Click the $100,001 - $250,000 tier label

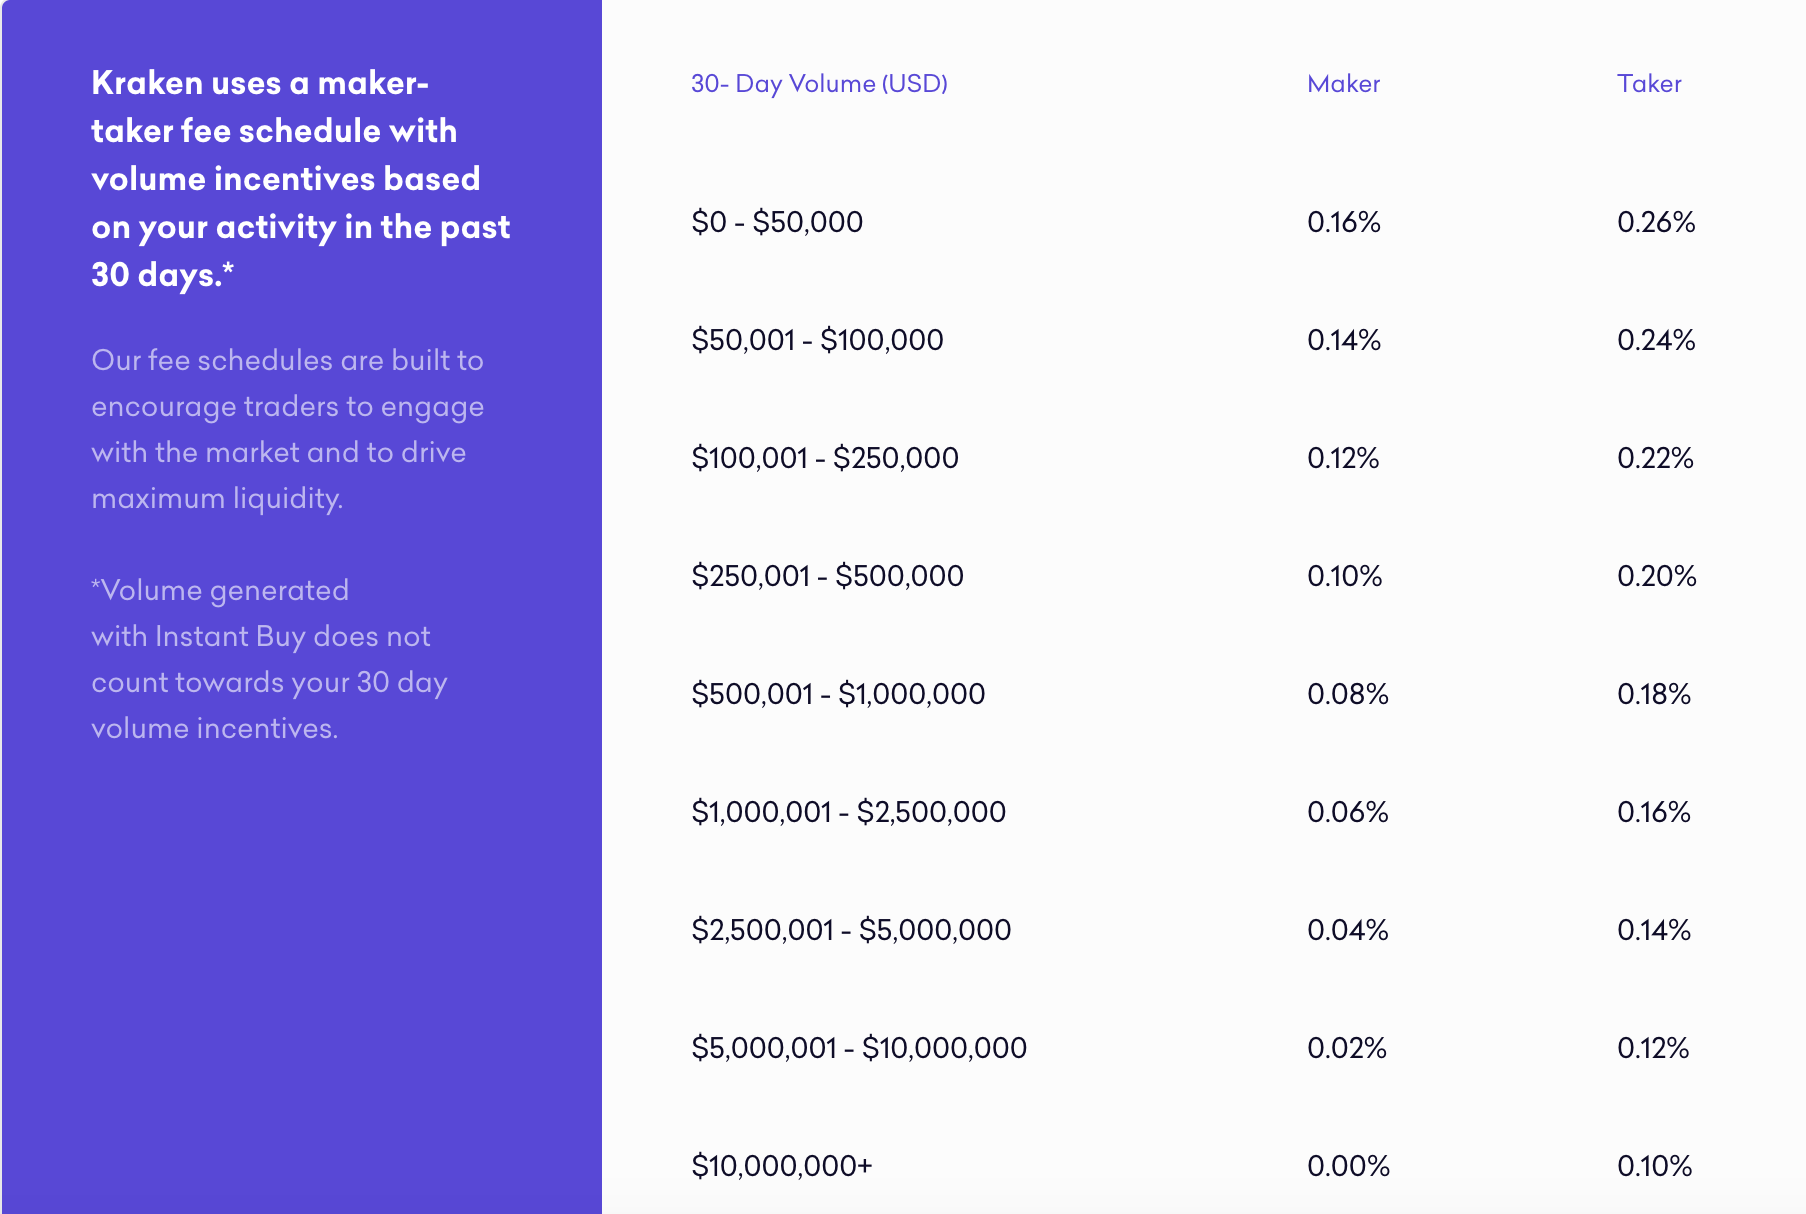pos(825,458)
